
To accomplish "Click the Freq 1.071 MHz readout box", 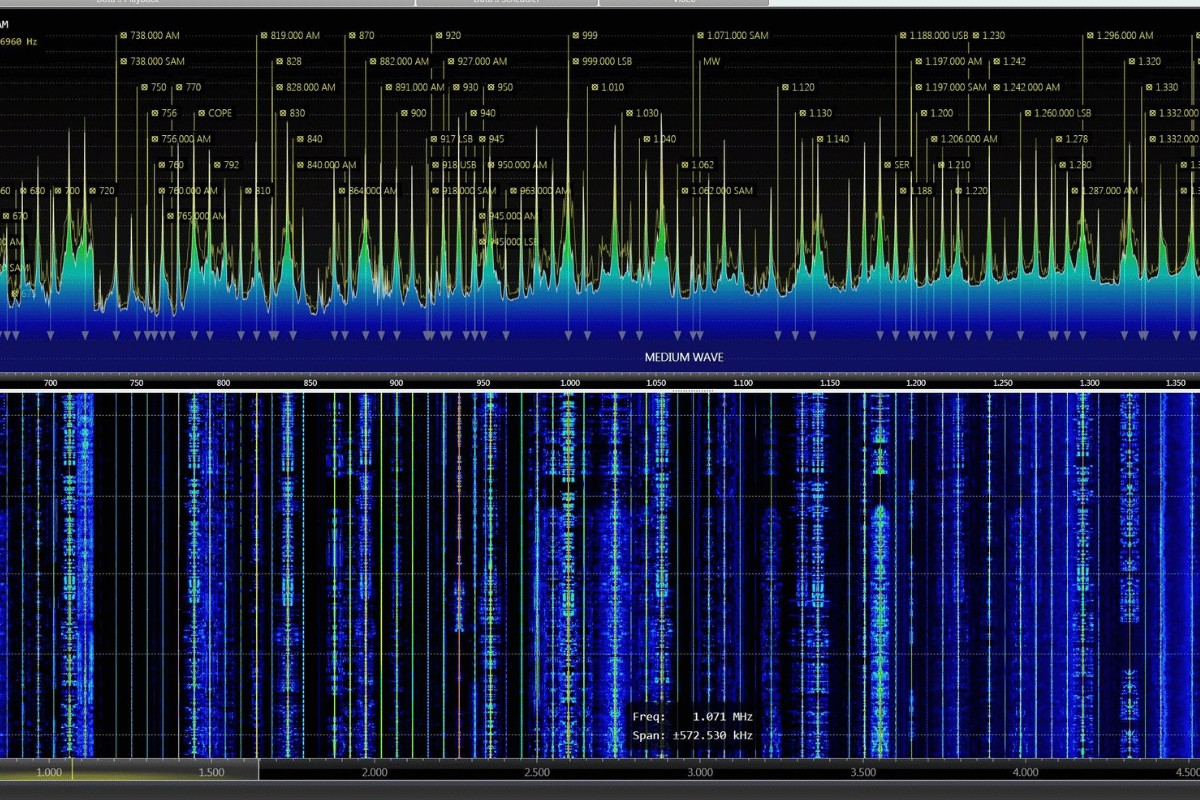I will (692, 726).
